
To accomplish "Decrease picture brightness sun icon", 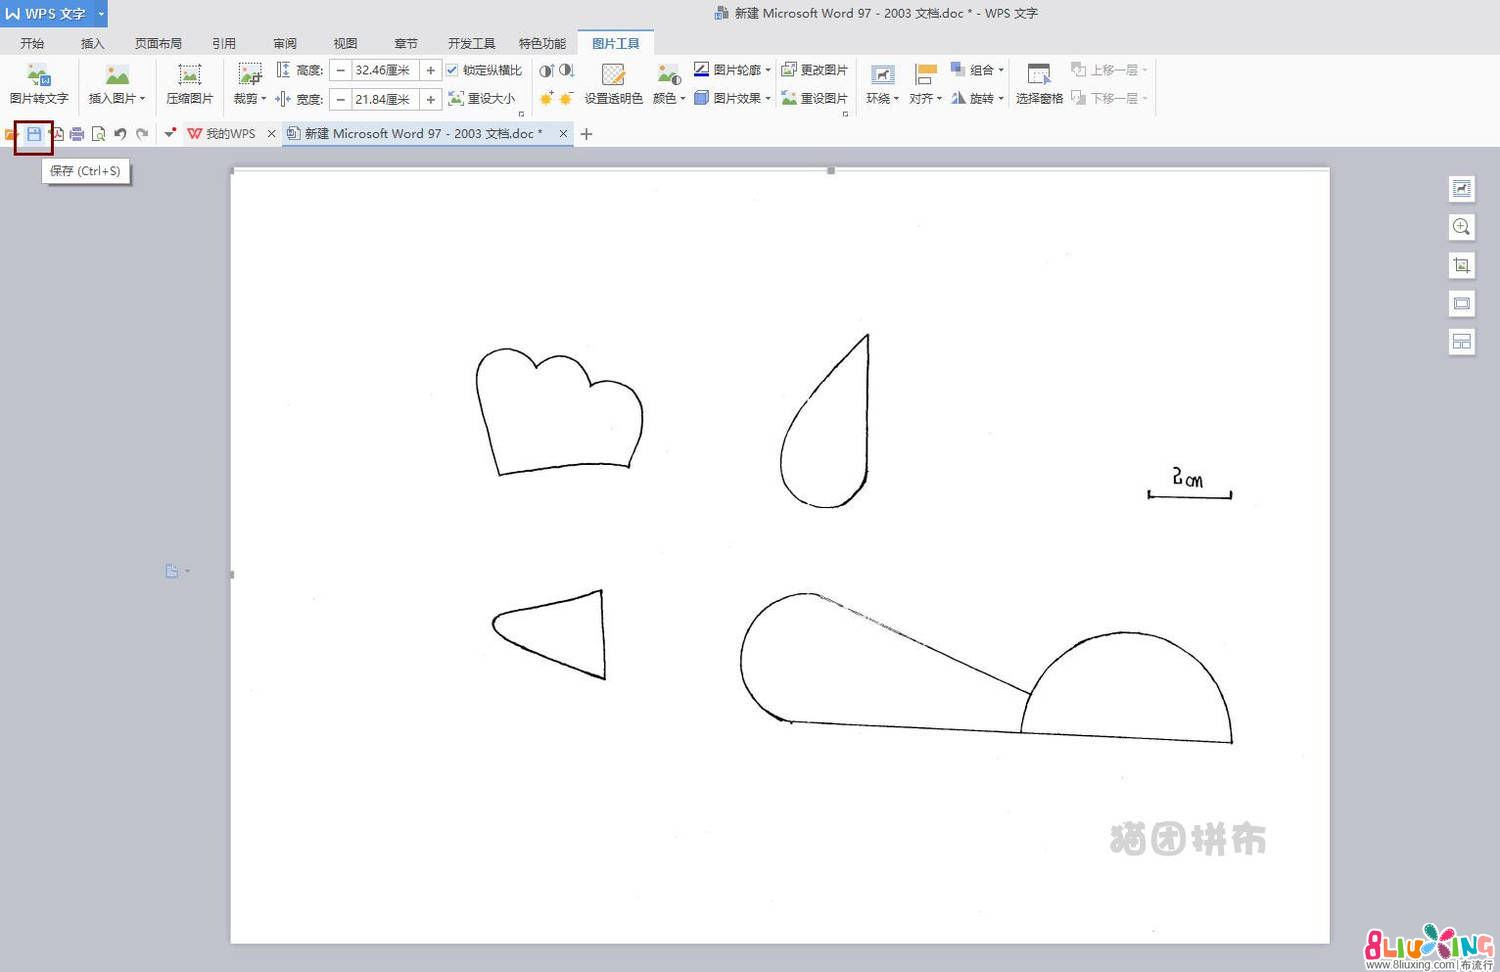I will tap(566, 98).
